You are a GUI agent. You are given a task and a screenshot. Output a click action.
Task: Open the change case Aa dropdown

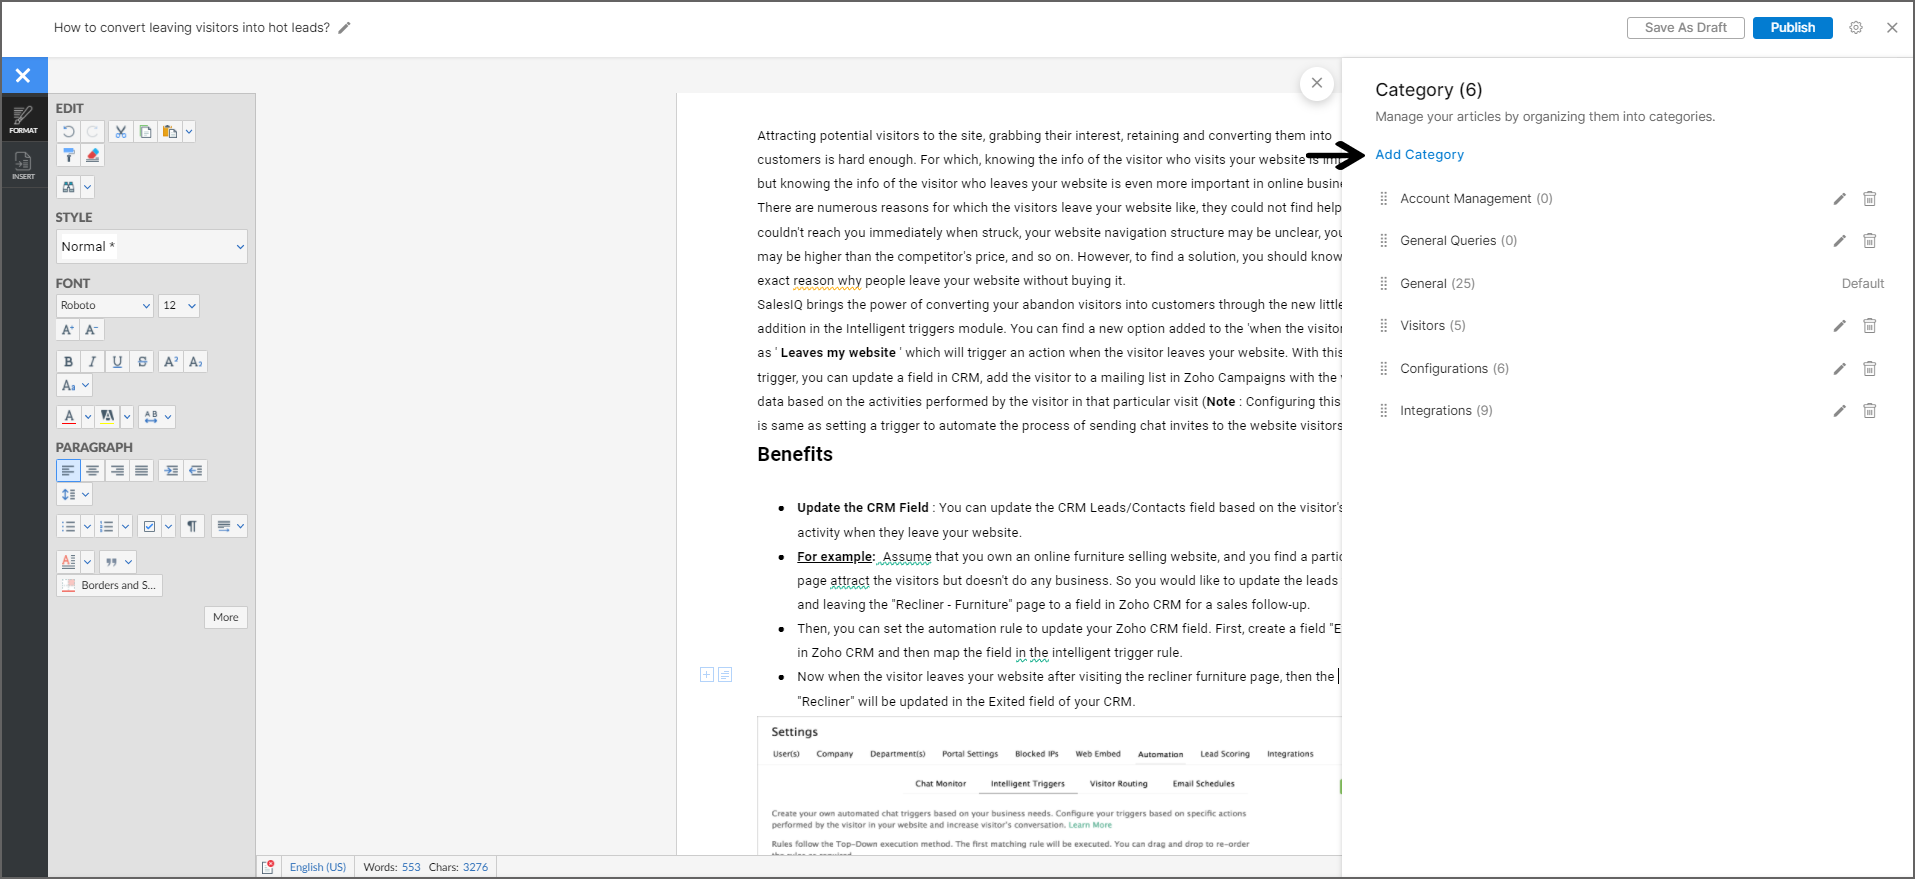pos(75,386)
